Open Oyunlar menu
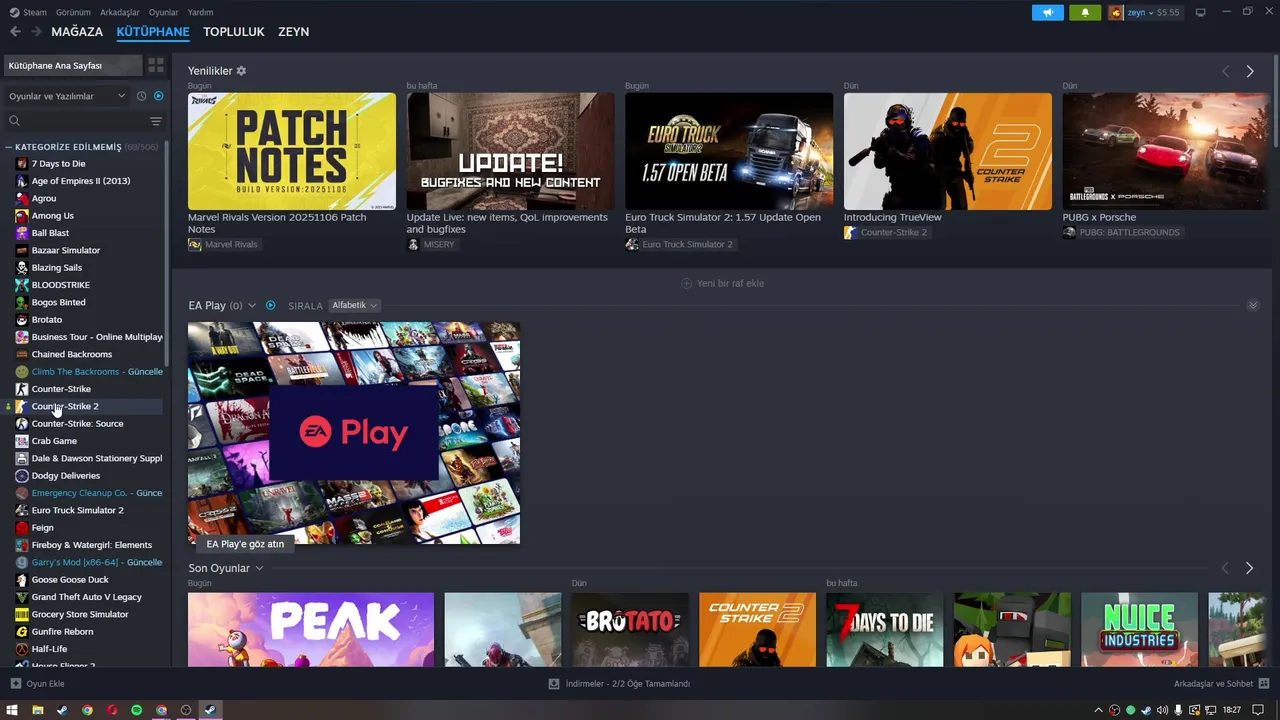The height and width of the screenshot is (720, 1280). [163, 12]
